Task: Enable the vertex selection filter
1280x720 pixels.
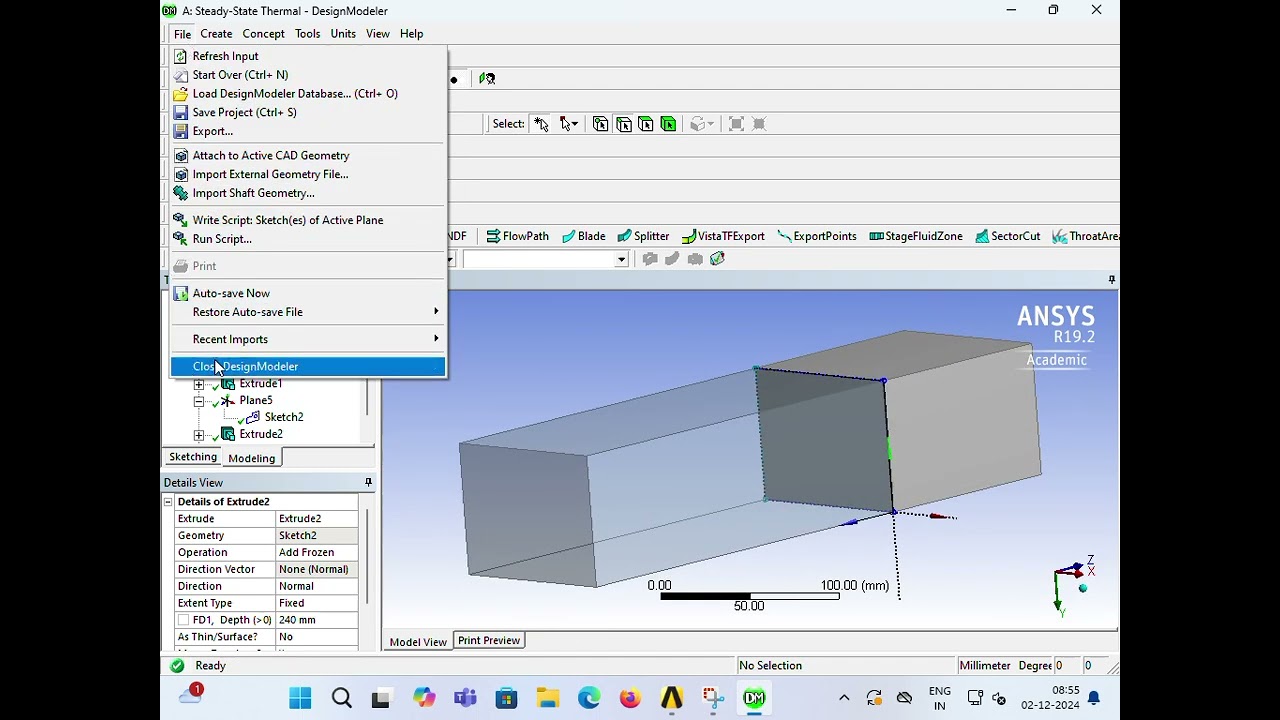Action: click(600, 124)
